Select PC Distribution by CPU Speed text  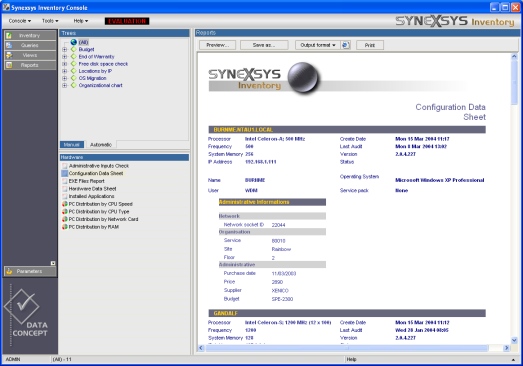100,204
